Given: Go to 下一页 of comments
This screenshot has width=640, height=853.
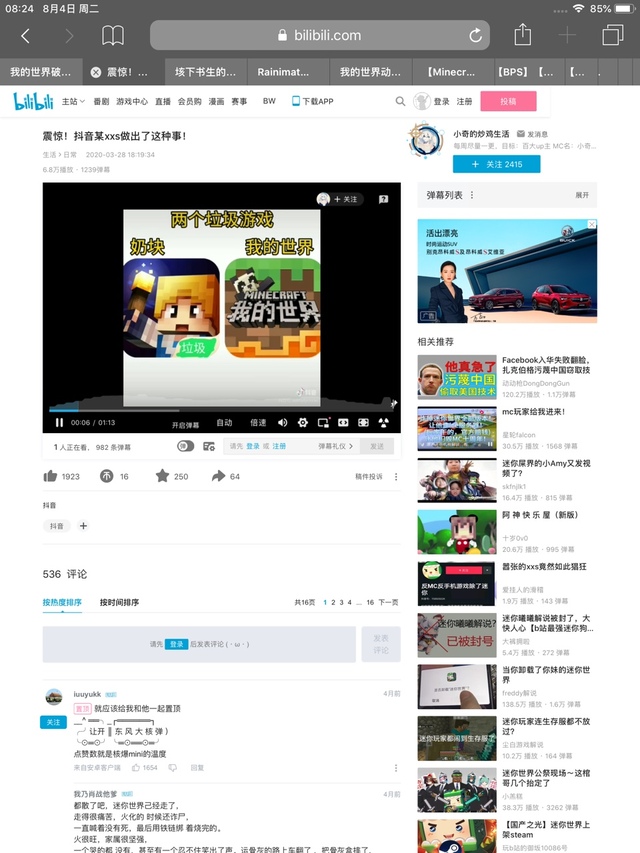Looking at the screenshot, I should (389, 602).
